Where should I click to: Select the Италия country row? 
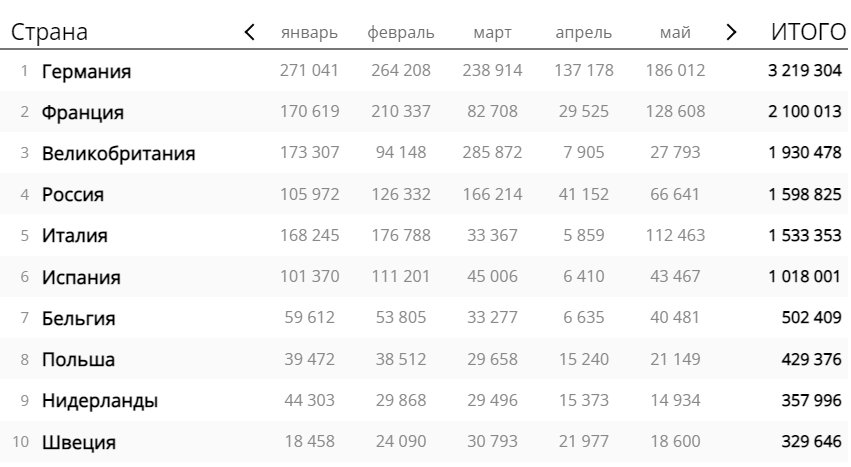coord(424,235)
